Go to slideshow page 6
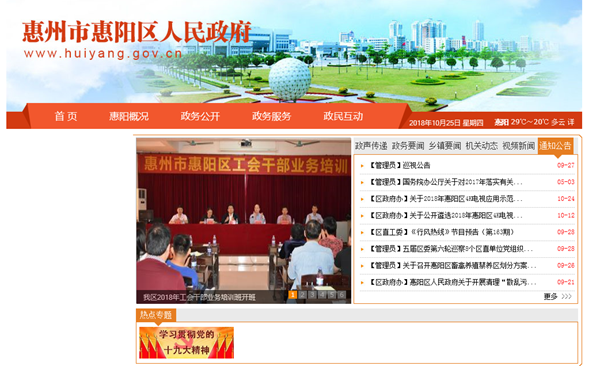Image resolution: width=600 pixels, height=366 pixels. point(342,295)
